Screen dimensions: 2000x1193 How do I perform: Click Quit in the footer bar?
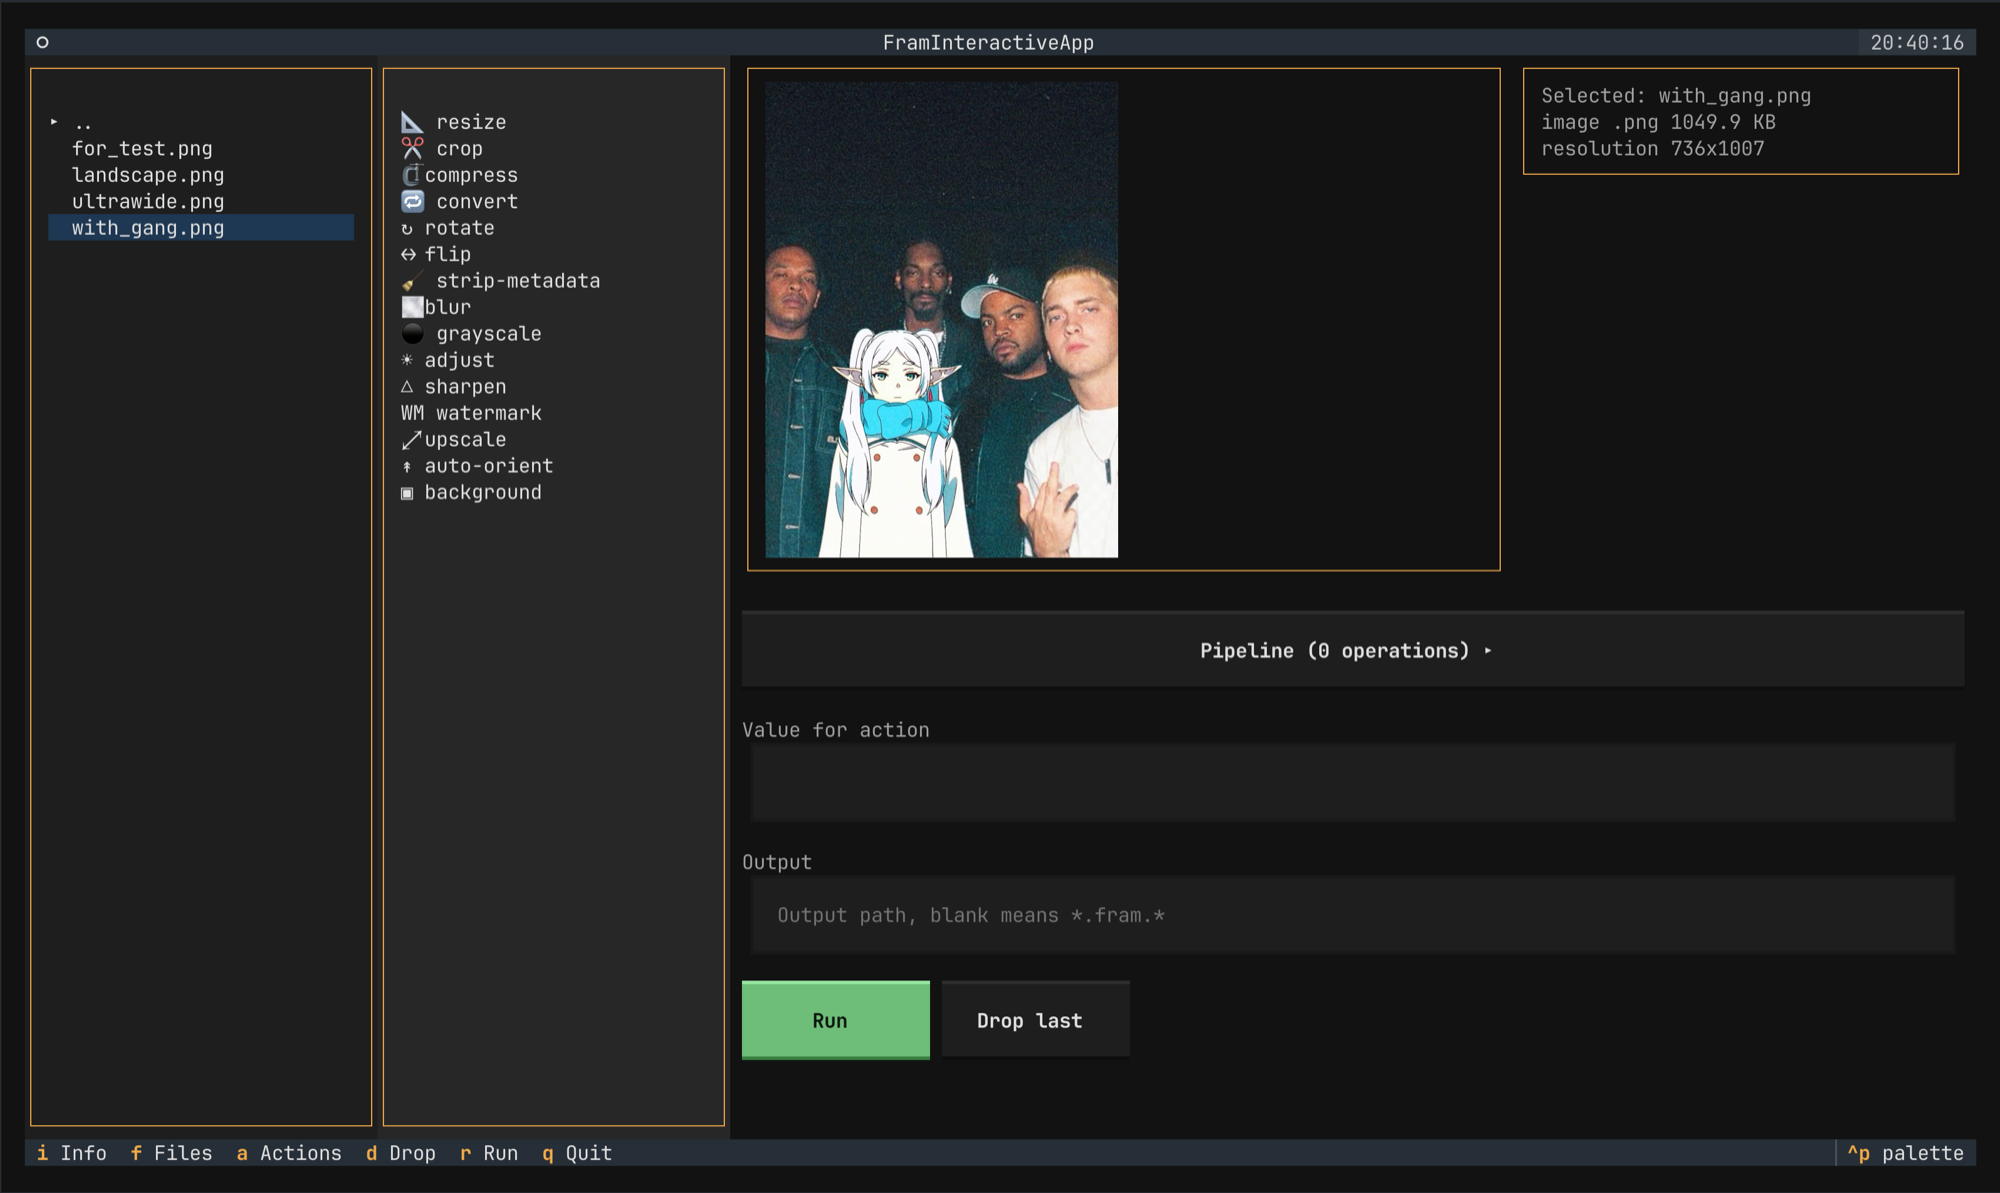click(577, 1153)
